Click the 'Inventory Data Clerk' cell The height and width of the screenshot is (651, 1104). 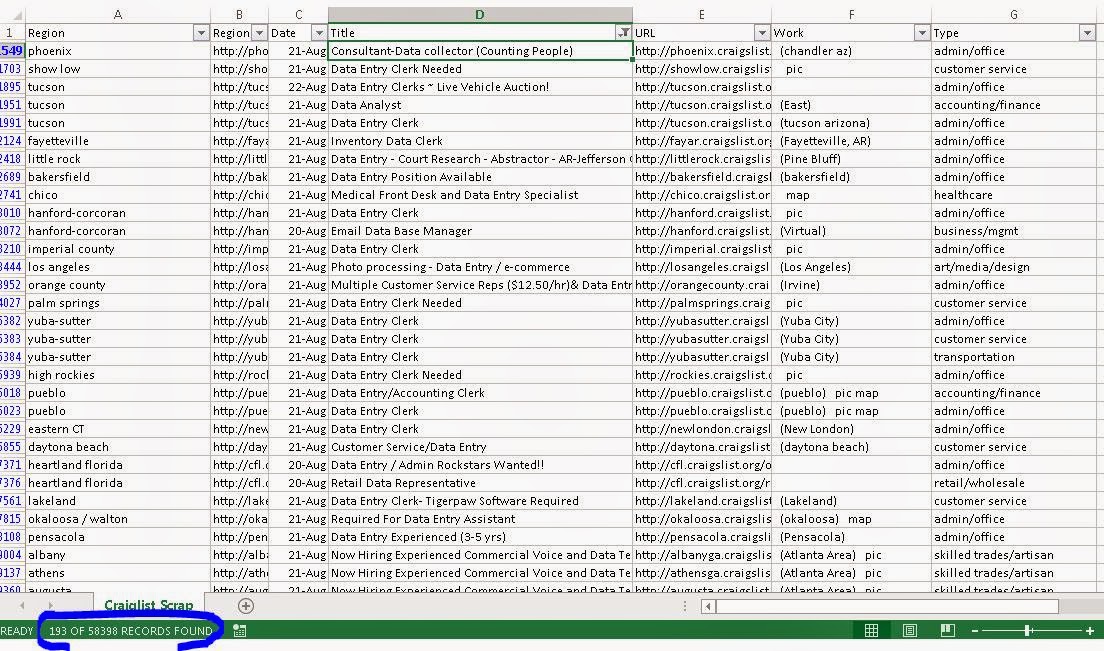[x=480, y=141]
